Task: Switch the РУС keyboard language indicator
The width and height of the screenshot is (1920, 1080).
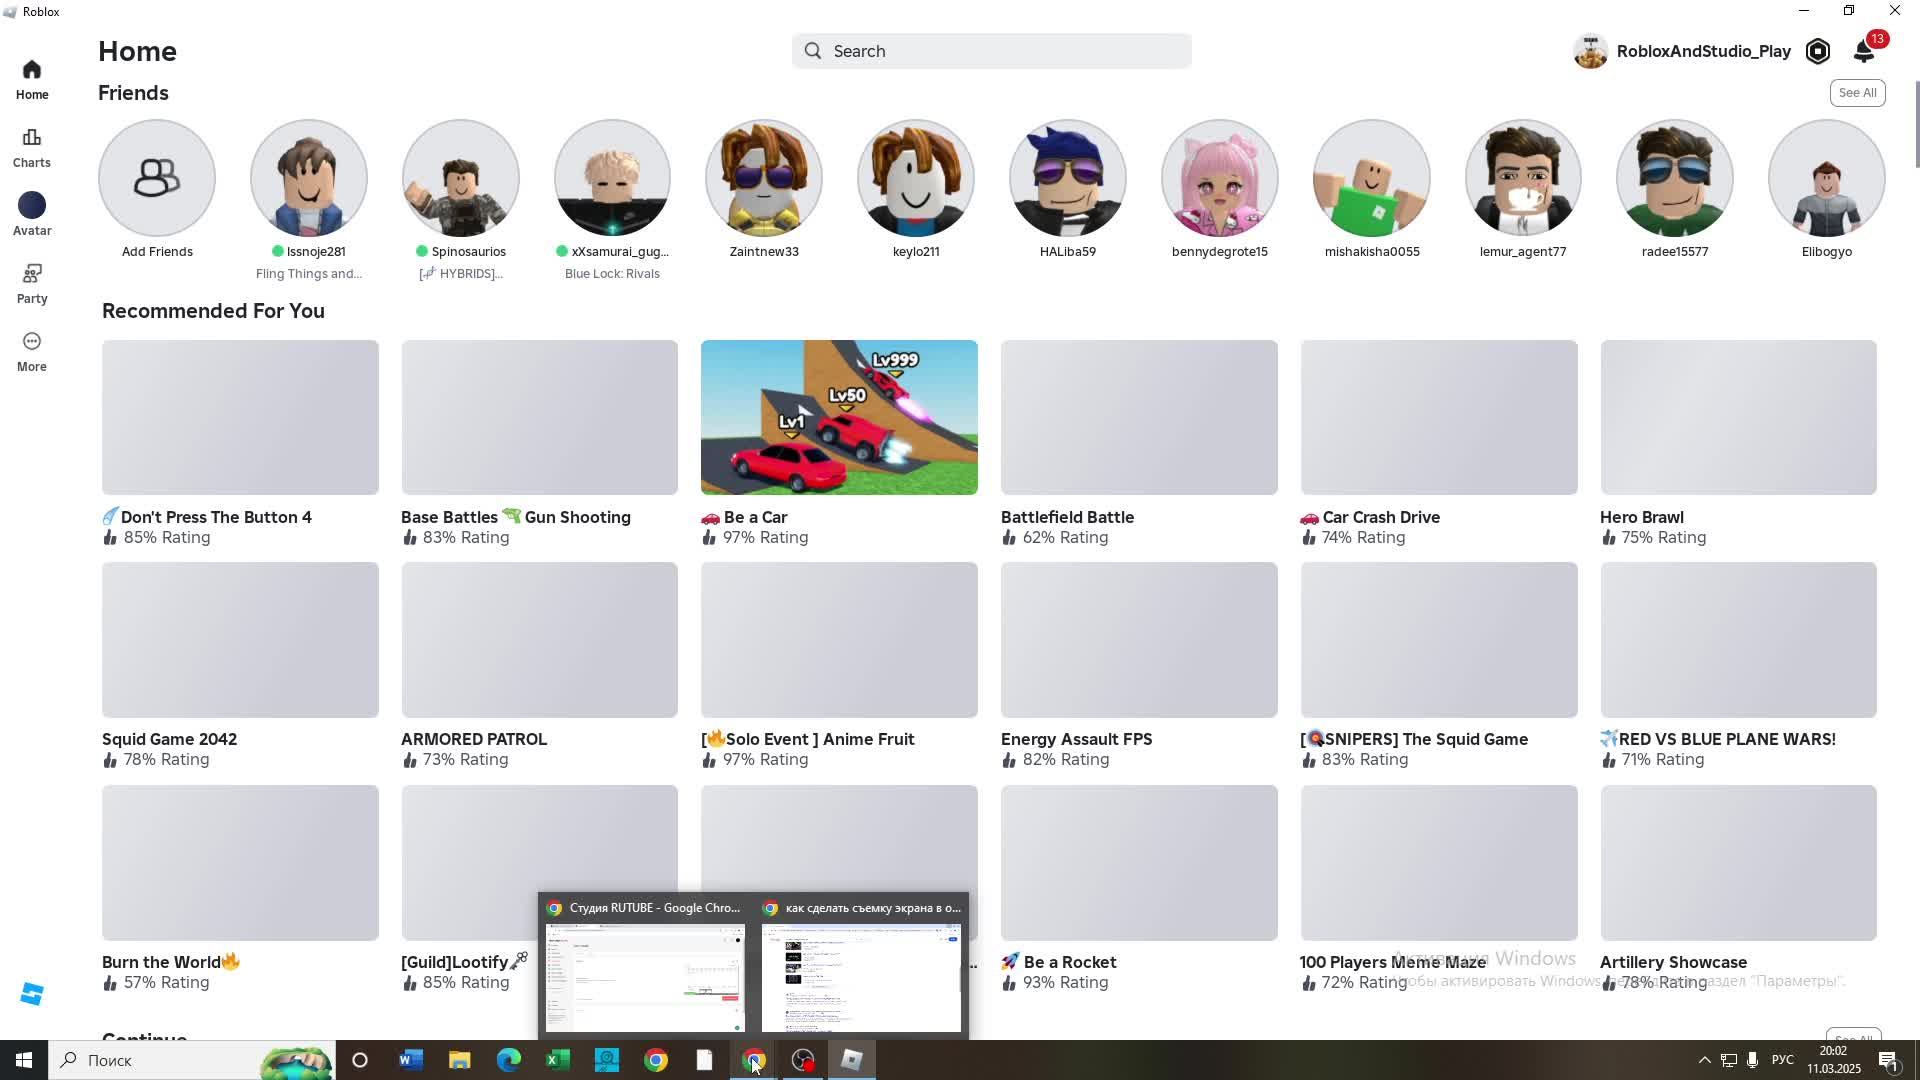Action: tap(1782, 1060)
